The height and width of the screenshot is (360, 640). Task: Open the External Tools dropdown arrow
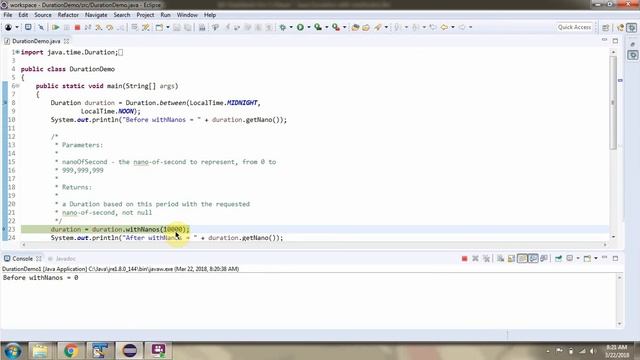point(344,27)
